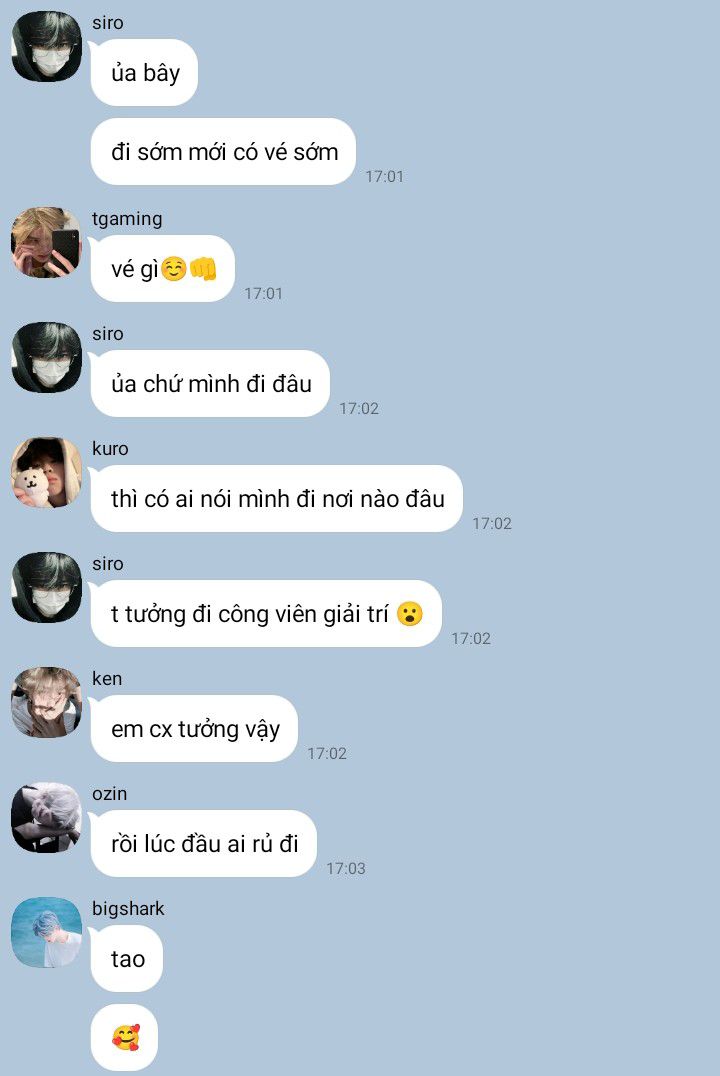
Task: Open bigshark's profile picture
Action: point(46,933)
